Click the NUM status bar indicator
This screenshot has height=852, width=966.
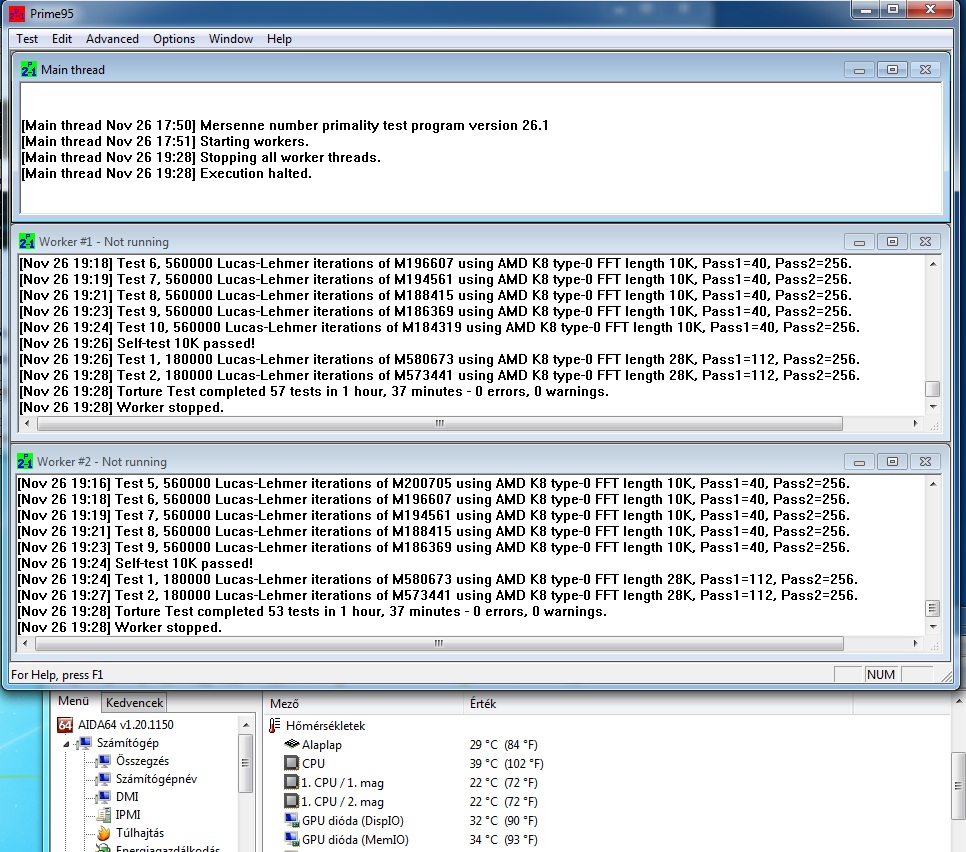881,674
